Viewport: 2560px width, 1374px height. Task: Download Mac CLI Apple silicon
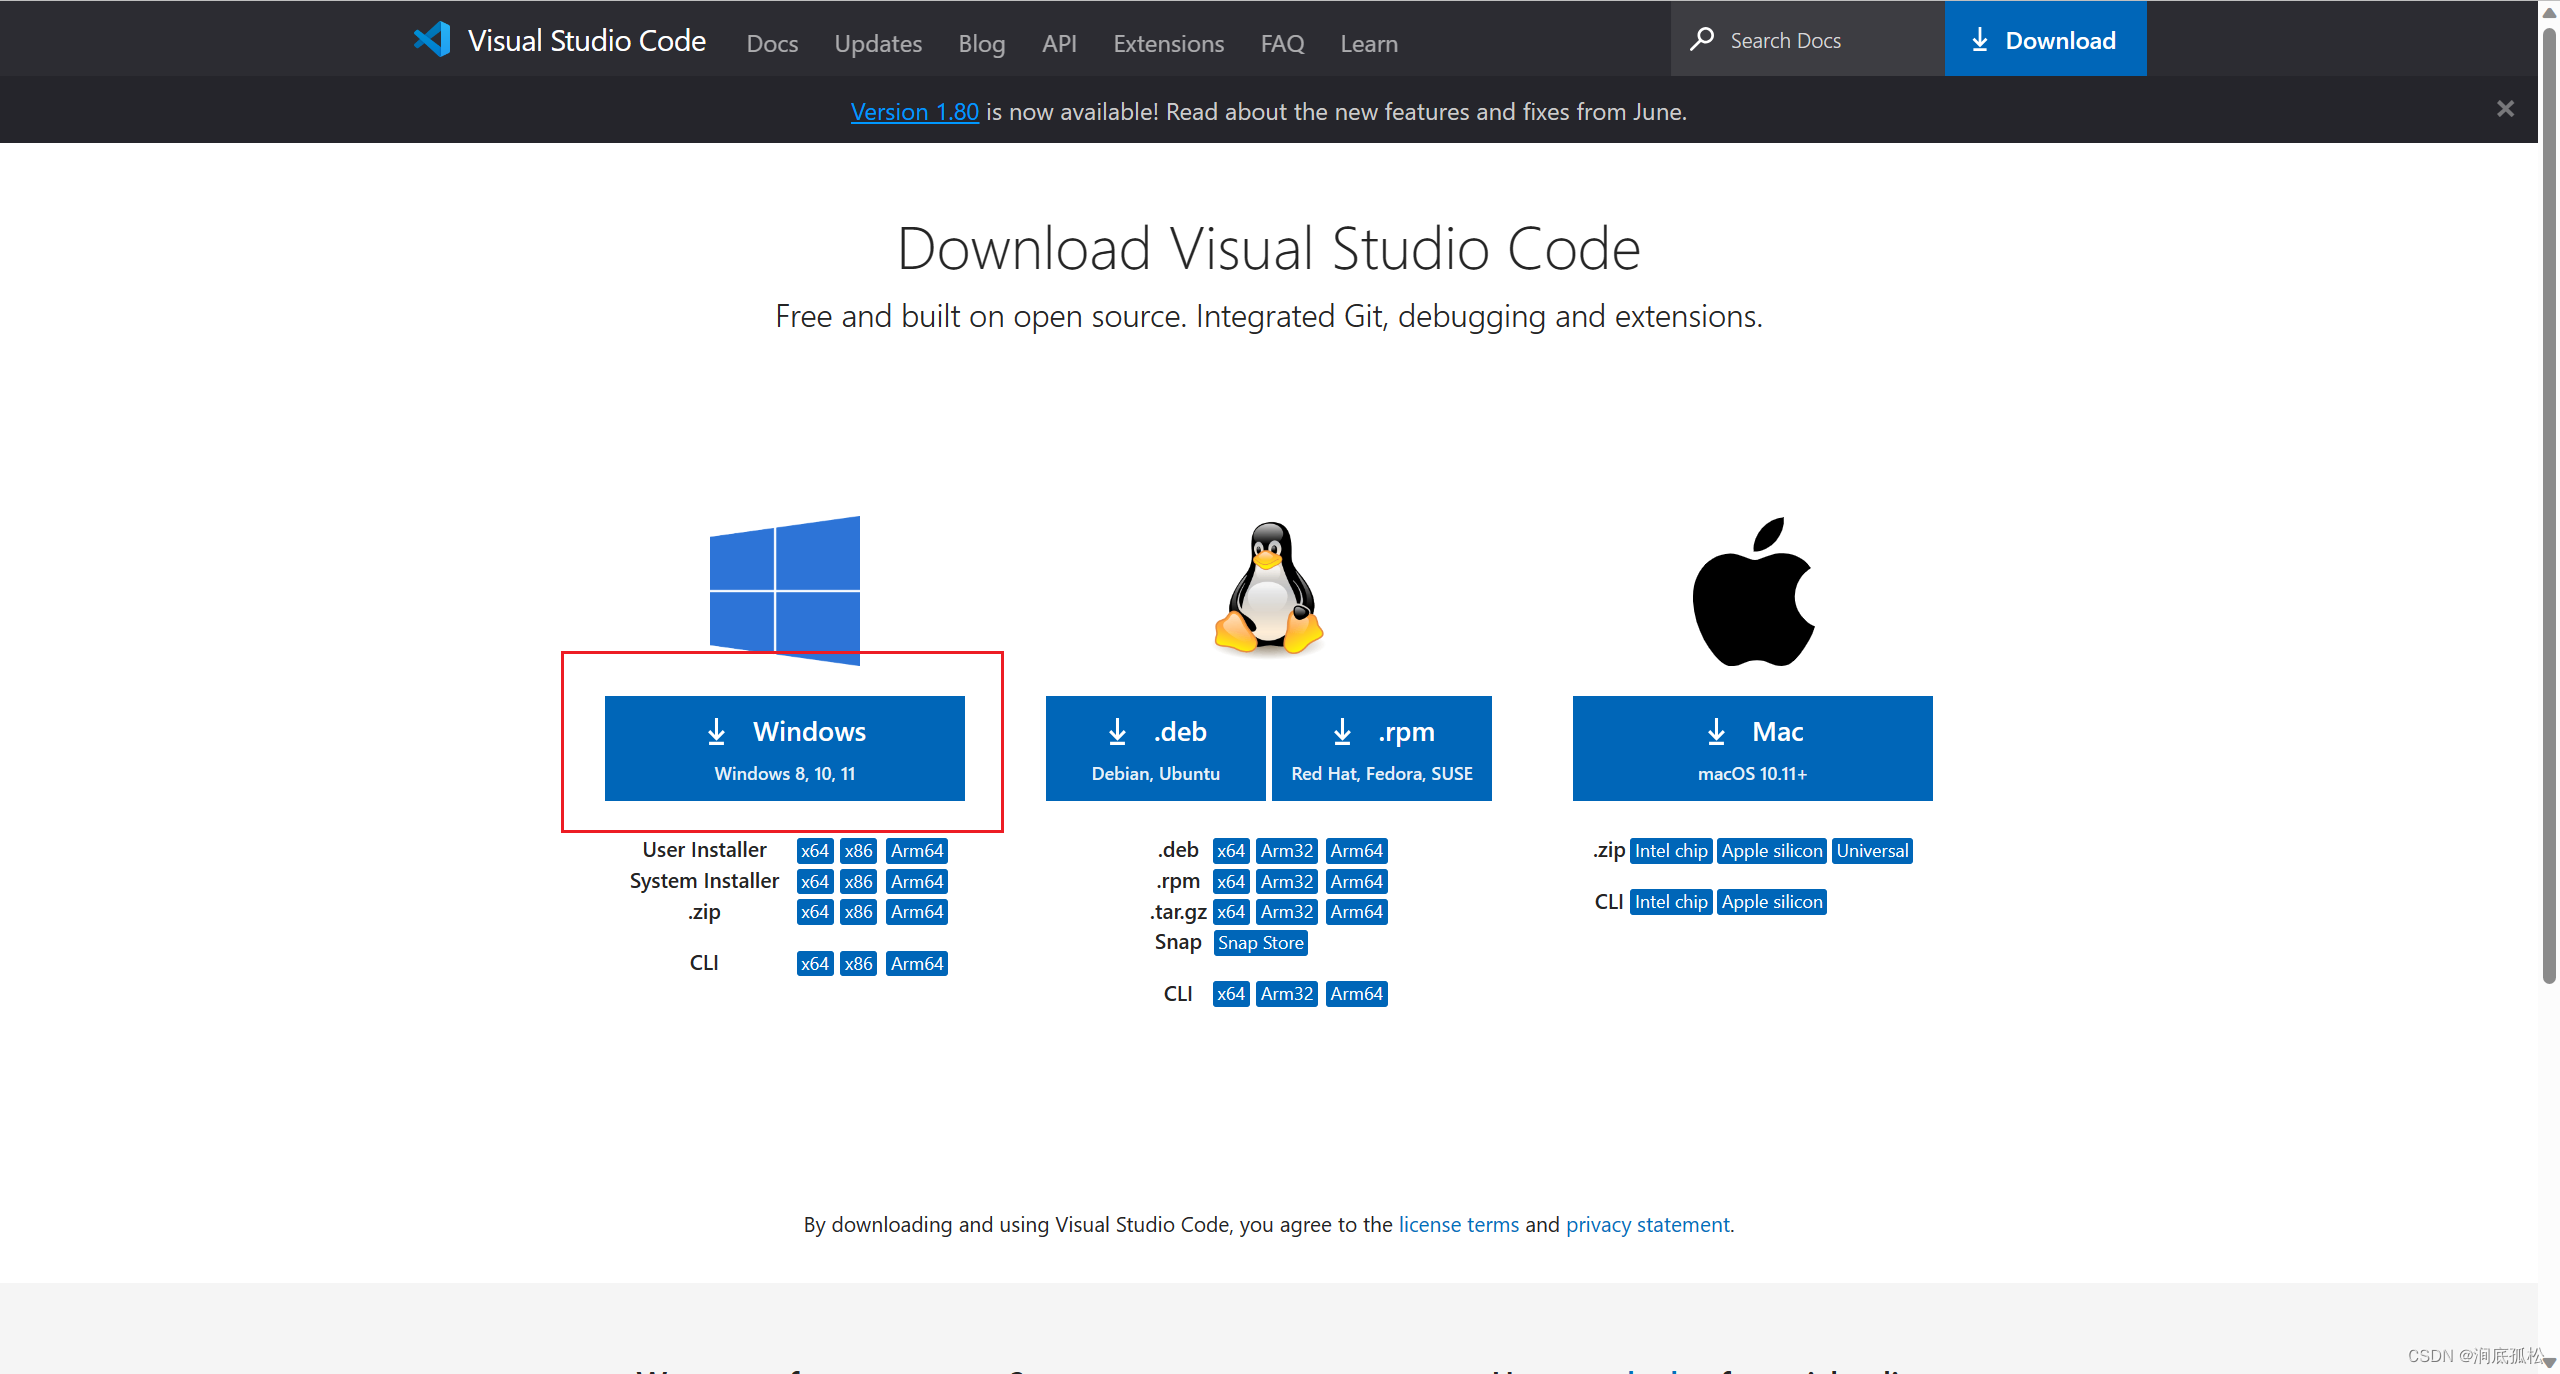(1772, 902)
